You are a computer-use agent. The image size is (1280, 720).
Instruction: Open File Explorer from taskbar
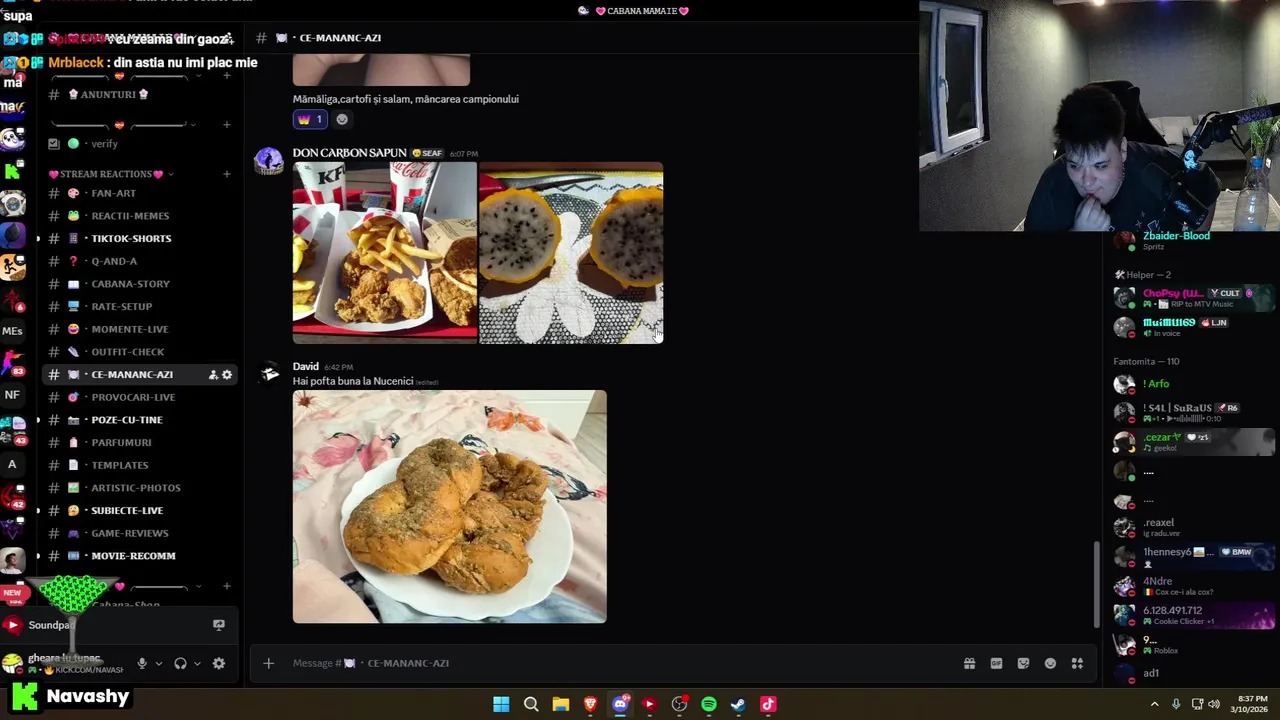560,704
